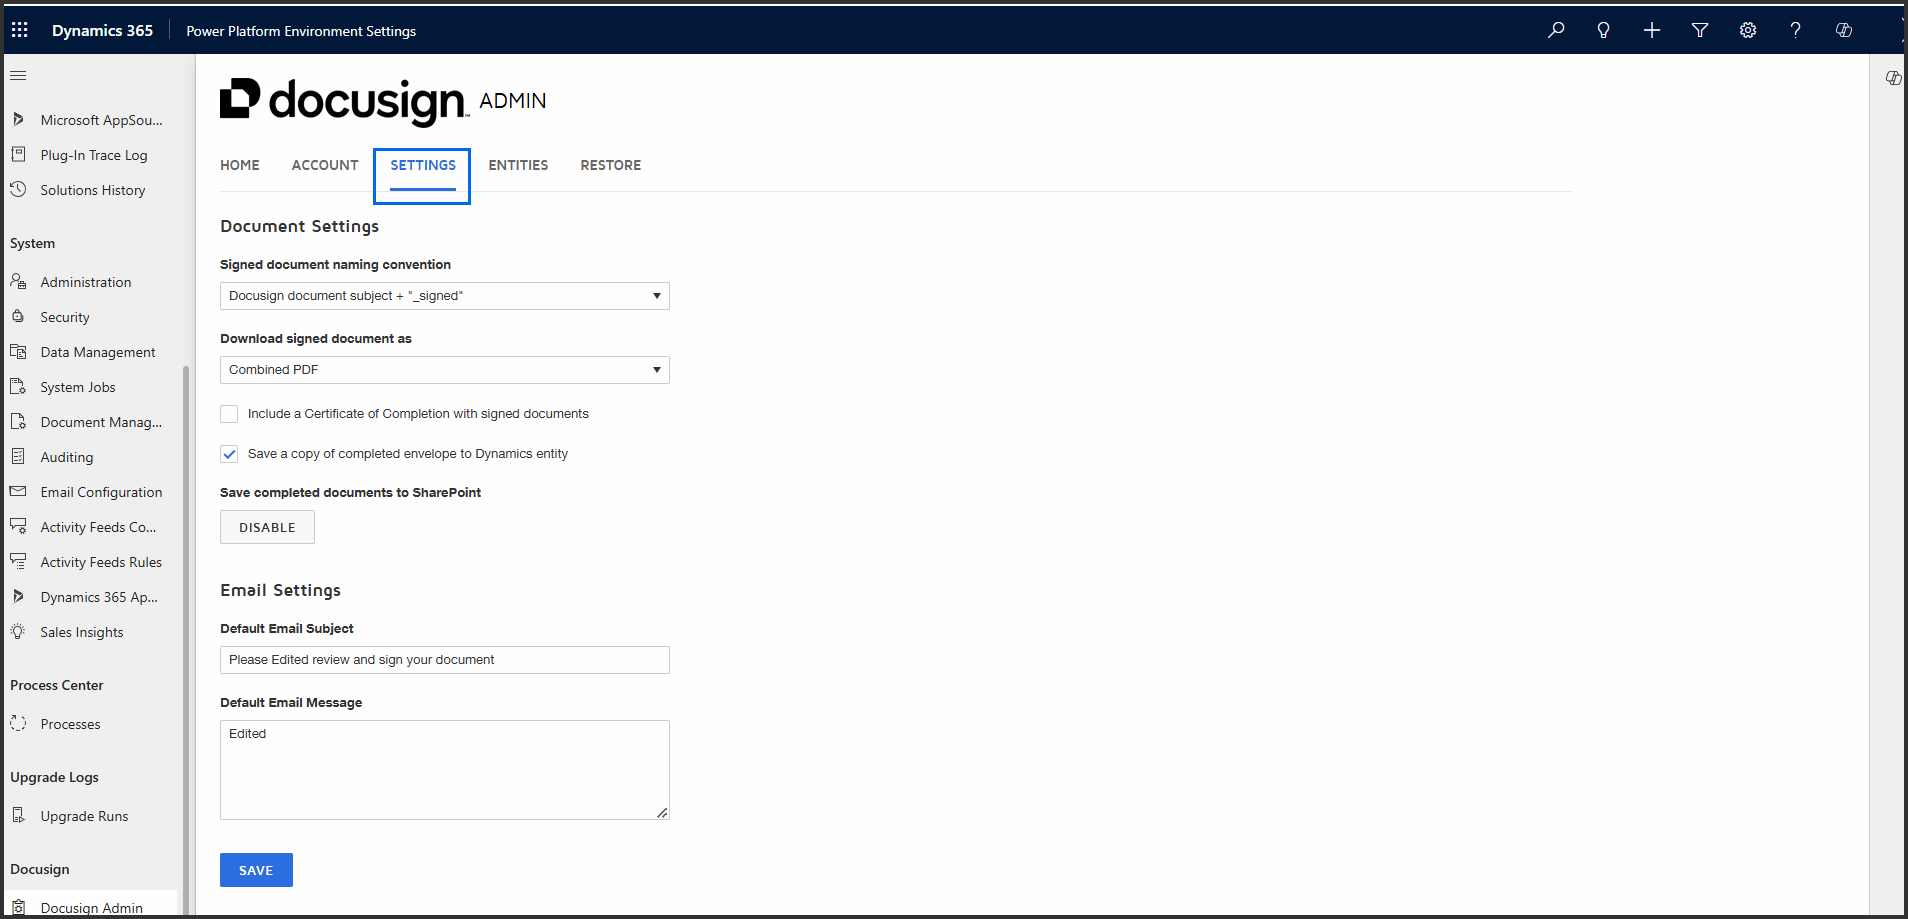Select the System Jobs icon
This screenshot has height=919, width=1908.
pyautogui.click(x=19, y=386)
